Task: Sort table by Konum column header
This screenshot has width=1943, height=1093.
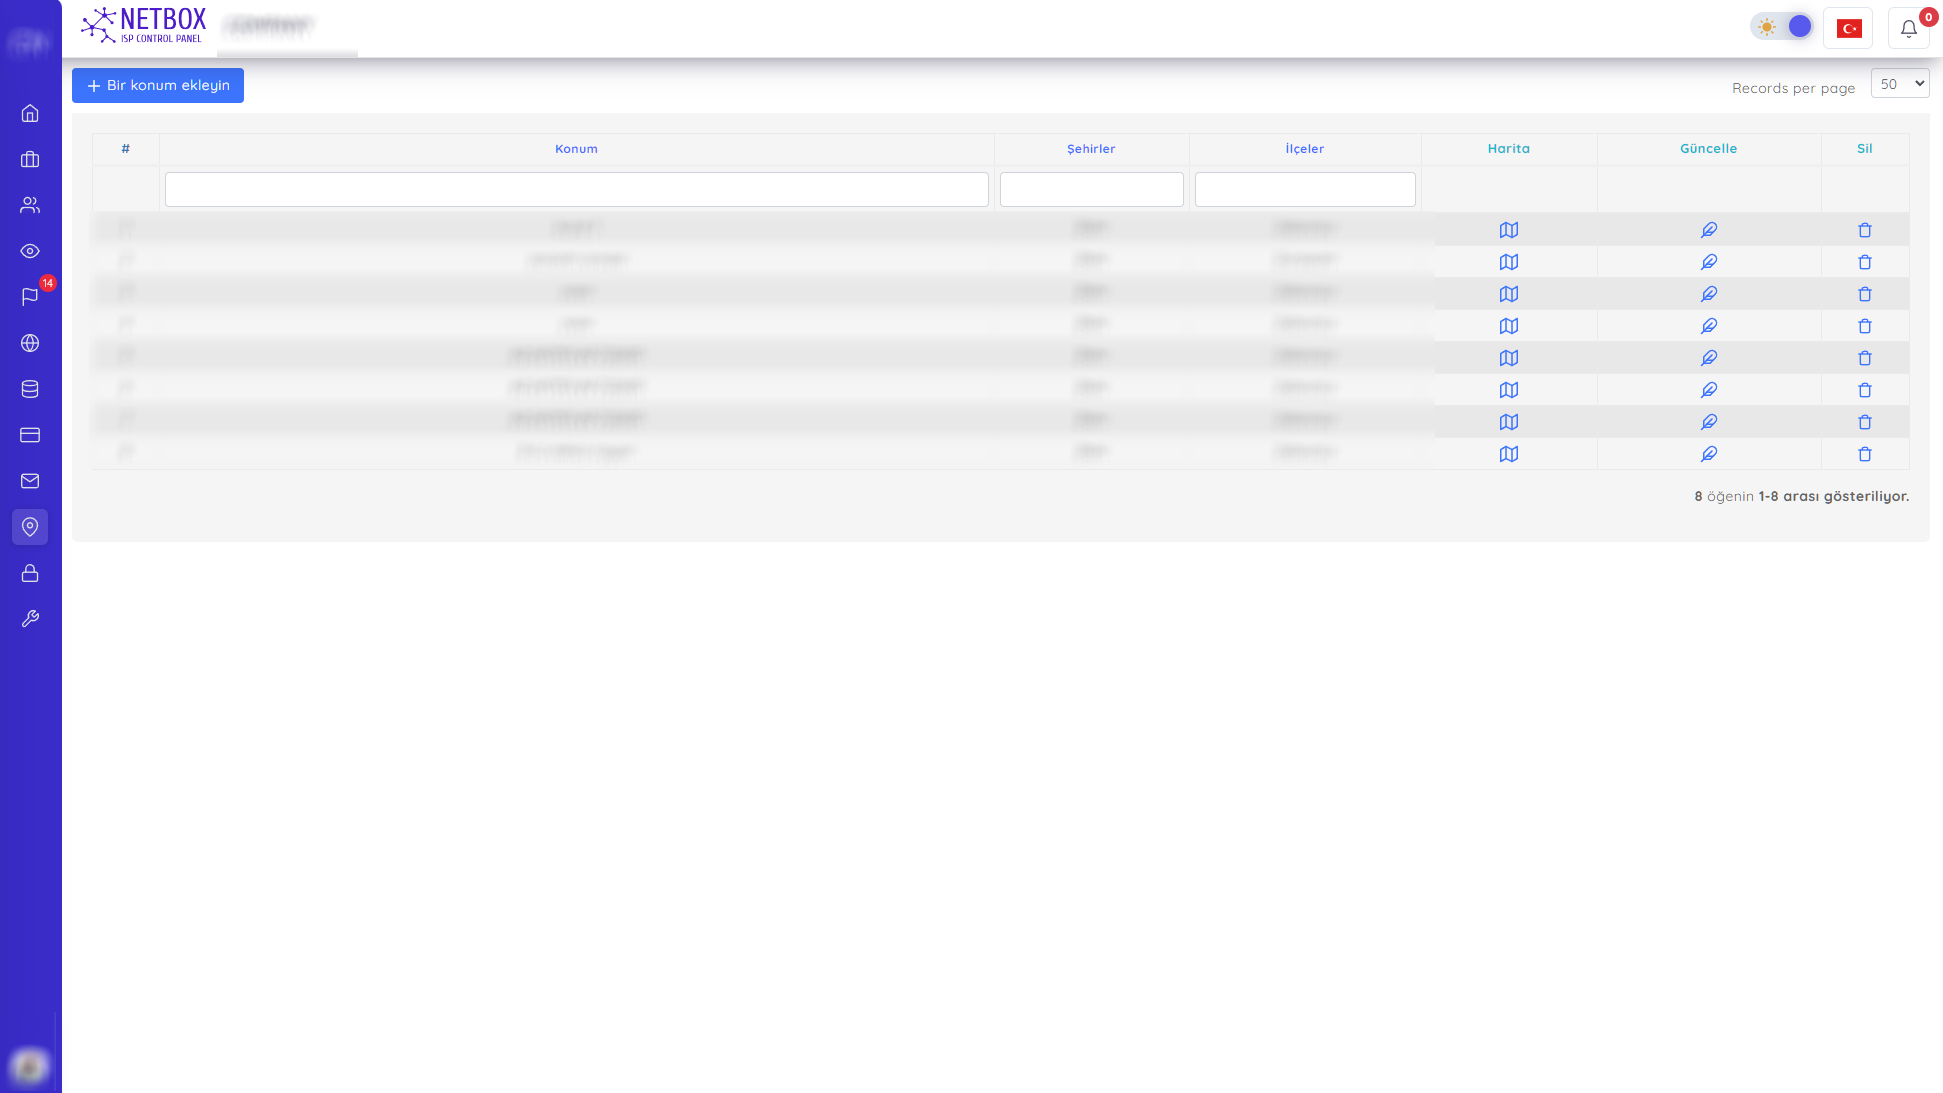Action: click(576, 149)
